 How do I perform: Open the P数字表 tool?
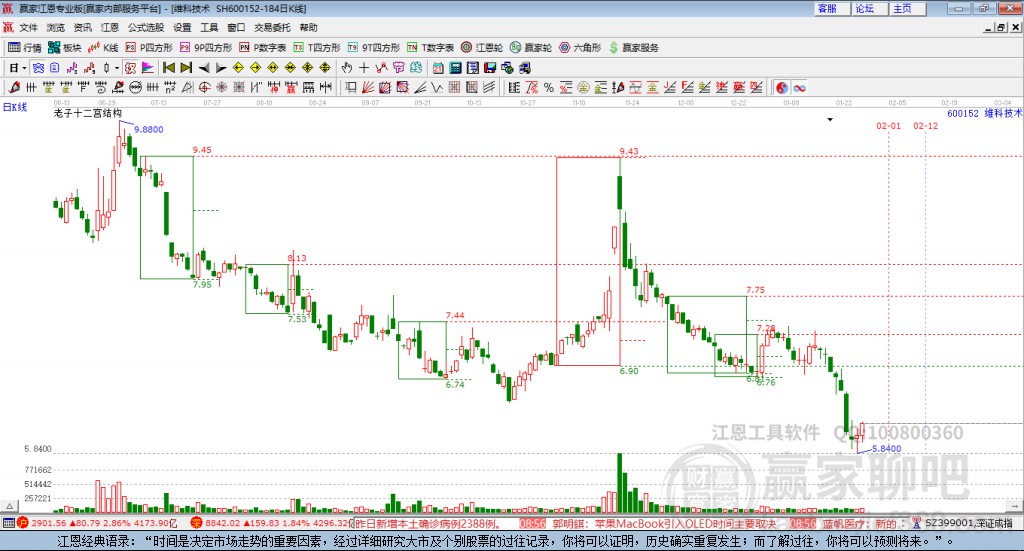(263, 48)
